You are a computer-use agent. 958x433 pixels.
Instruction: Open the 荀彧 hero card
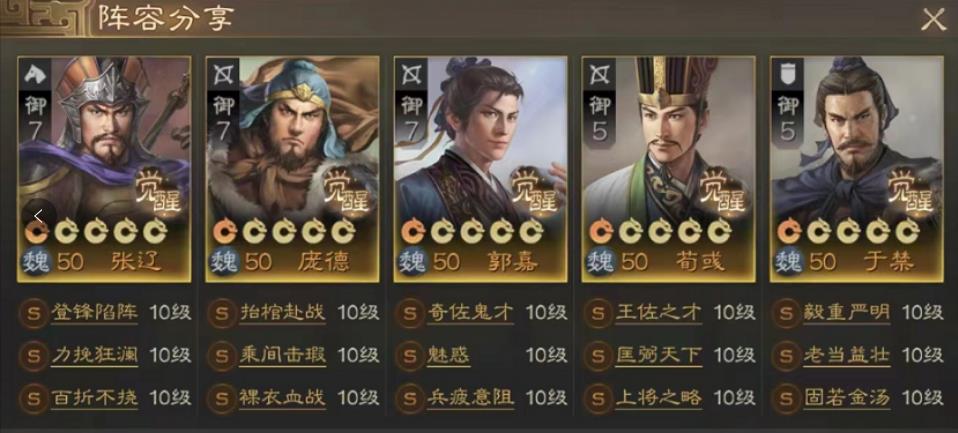(668, 169)
